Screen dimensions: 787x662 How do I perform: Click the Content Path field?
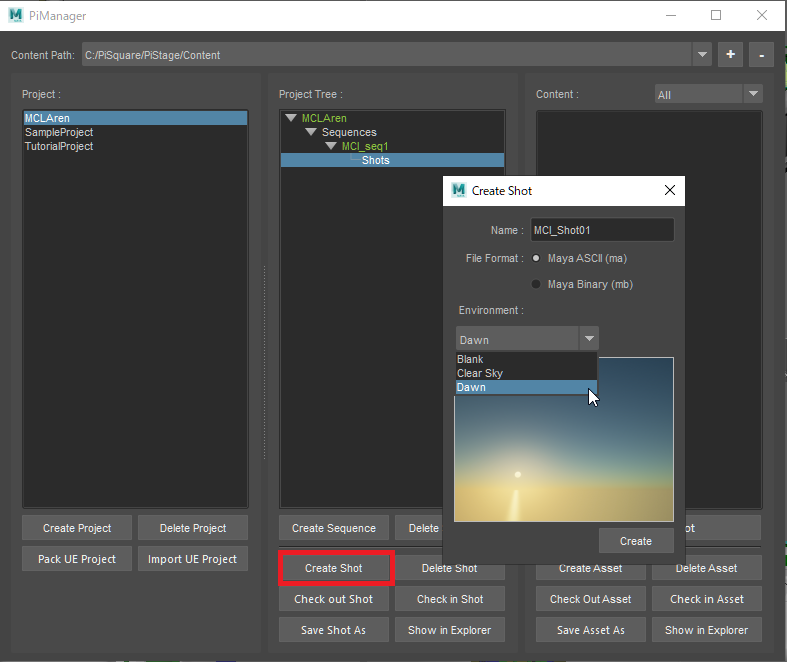pos(386,55)
